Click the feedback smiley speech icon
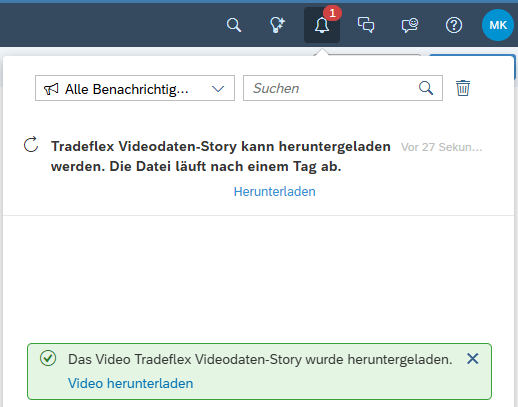 pos(410,25)
